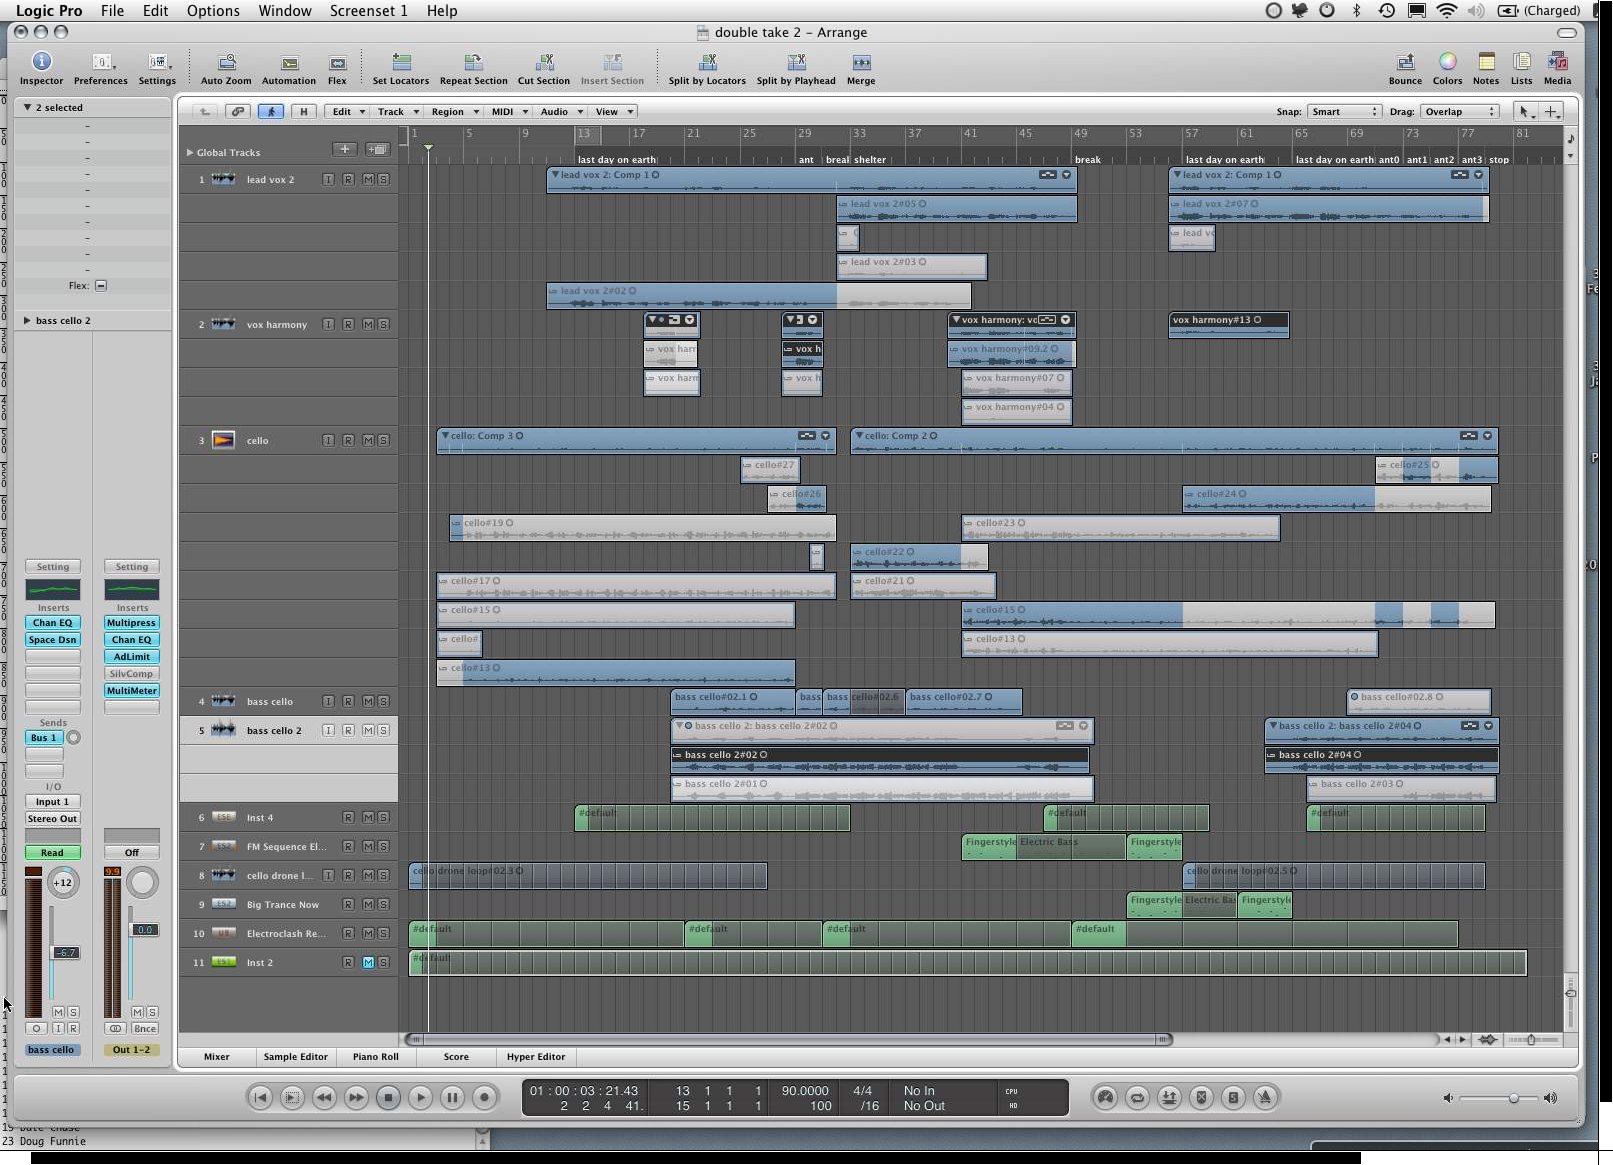Open the MIDI local menu dropdown
This screenshot has height=1165, width=1613.
(508, 111)
